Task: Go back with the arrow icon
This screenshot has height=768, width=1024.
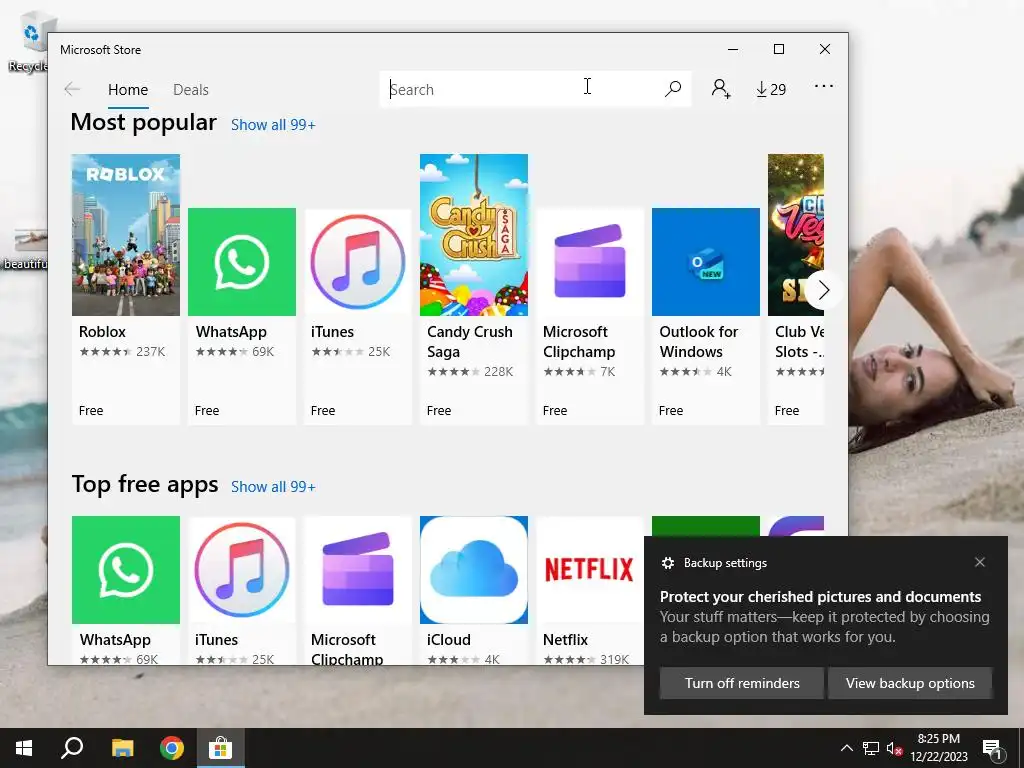Action: 72,89
